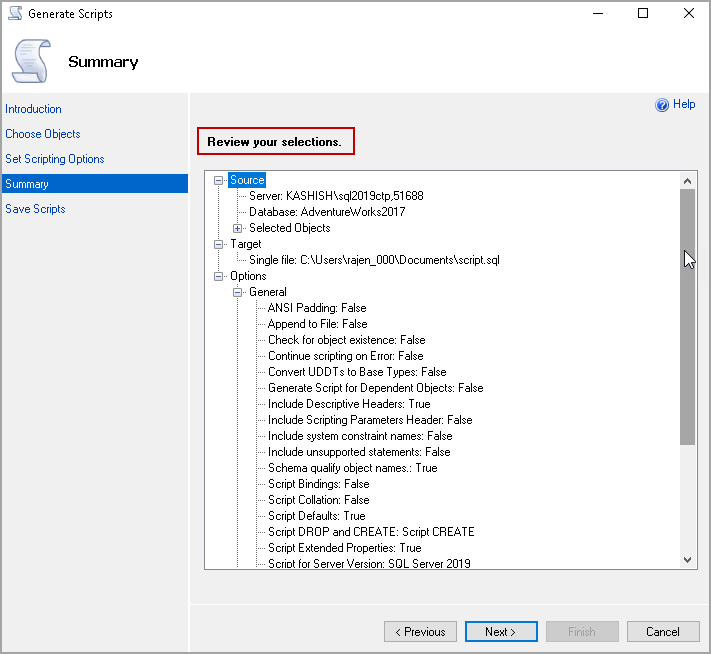Collapse the Source tree node
This screenshot has width=711, height=654.
tap(220, 180)
